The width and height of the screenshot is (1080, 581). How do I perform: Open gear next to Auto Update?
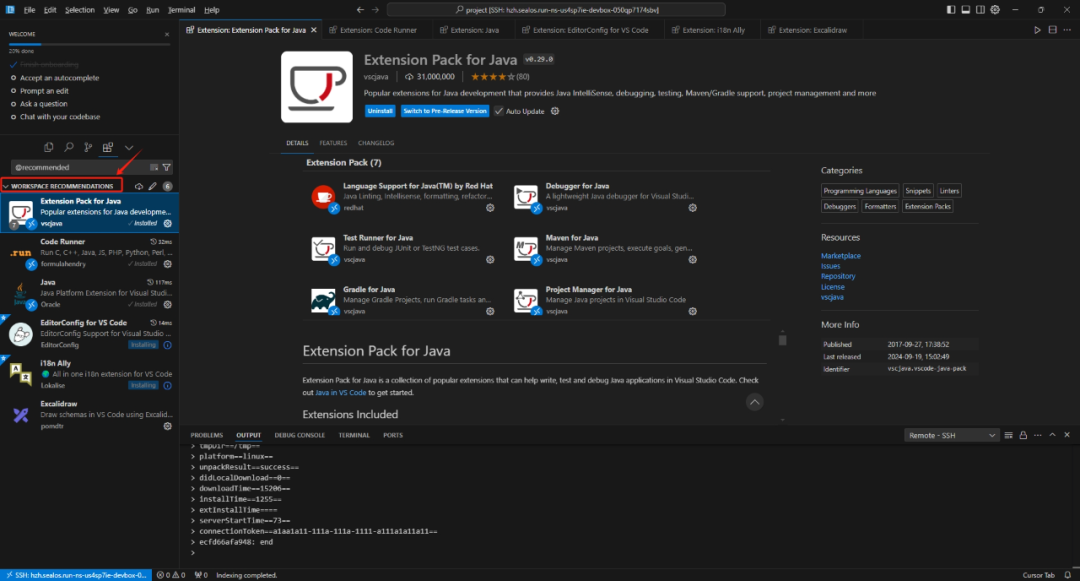[x=555, y=111]
